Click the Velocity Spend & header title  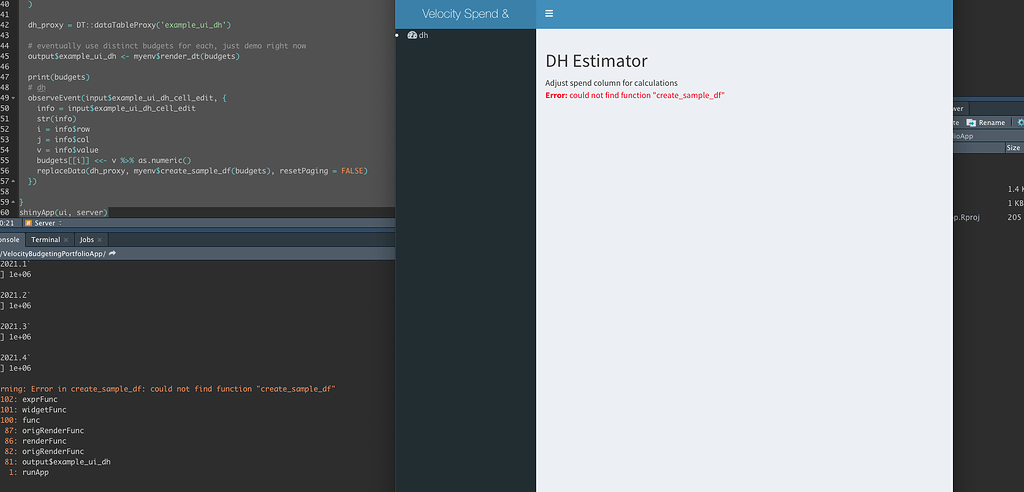(x=465, y=14)
